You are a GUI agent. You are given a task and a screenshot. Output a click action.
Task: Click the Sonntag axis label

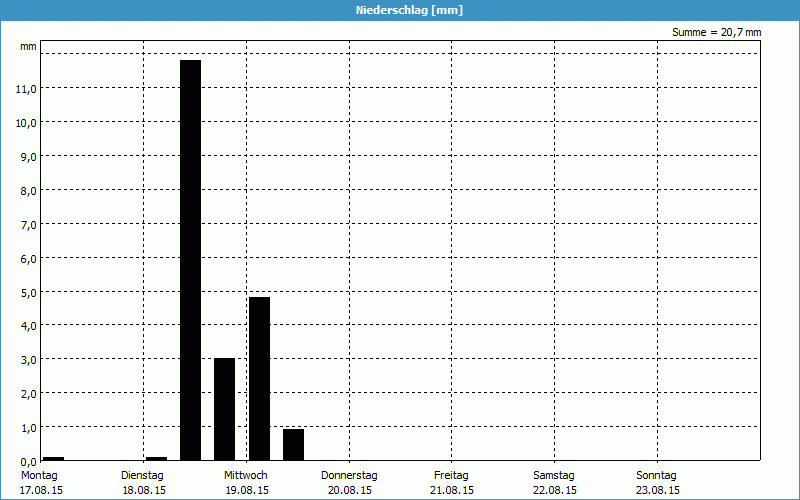(x=656, y=475)
